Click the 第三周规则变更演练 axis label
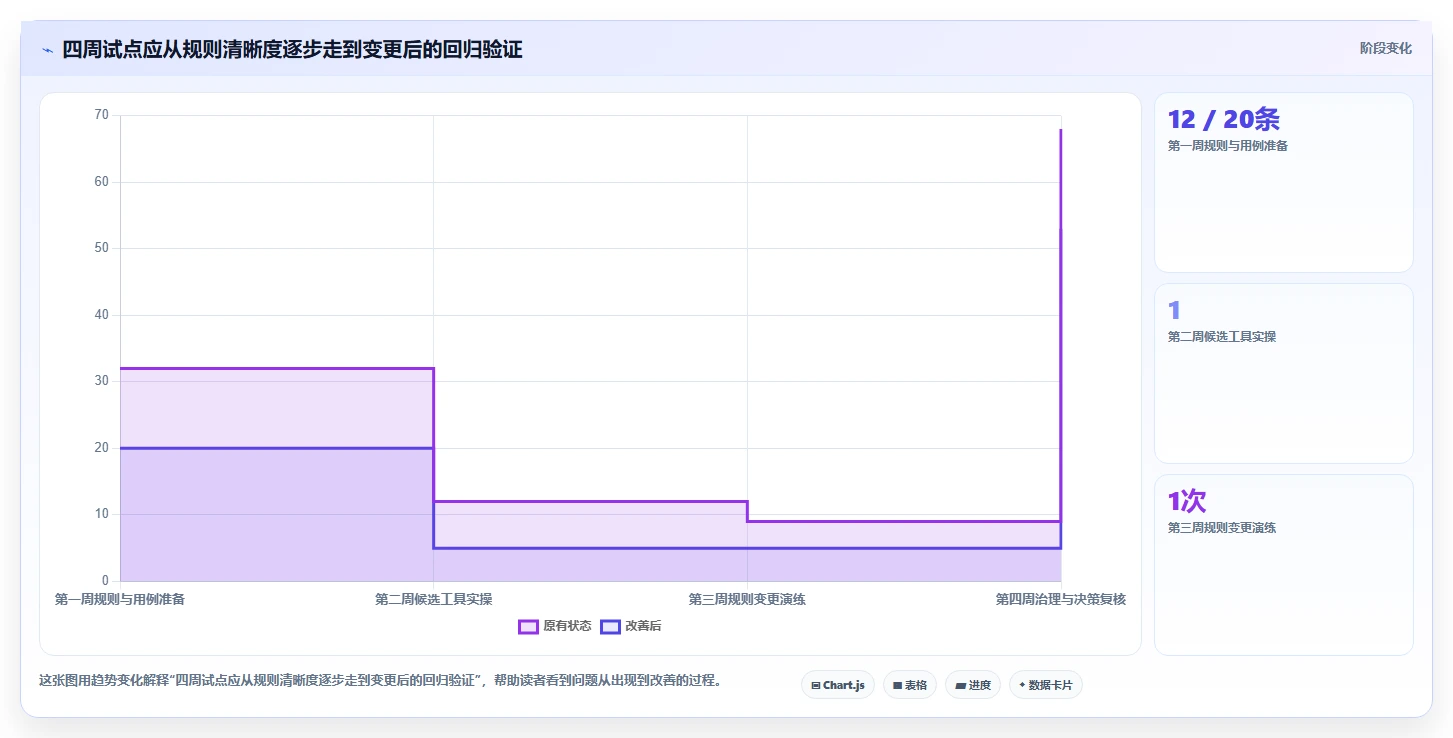1453x738 pixels. tap(747, 599)
